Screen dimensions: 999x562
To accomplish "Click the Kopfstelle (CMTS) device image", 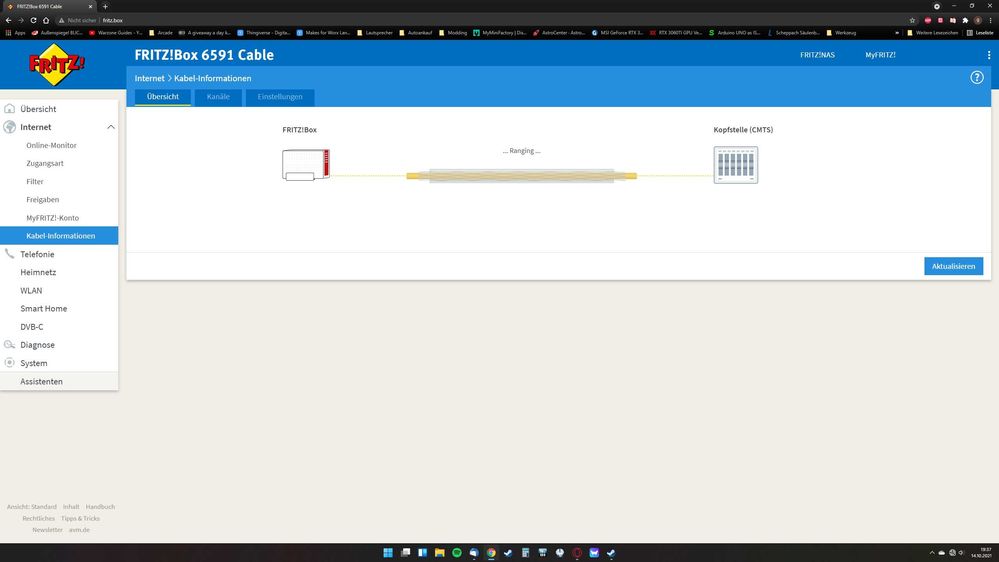I will (x=736, y=165).
